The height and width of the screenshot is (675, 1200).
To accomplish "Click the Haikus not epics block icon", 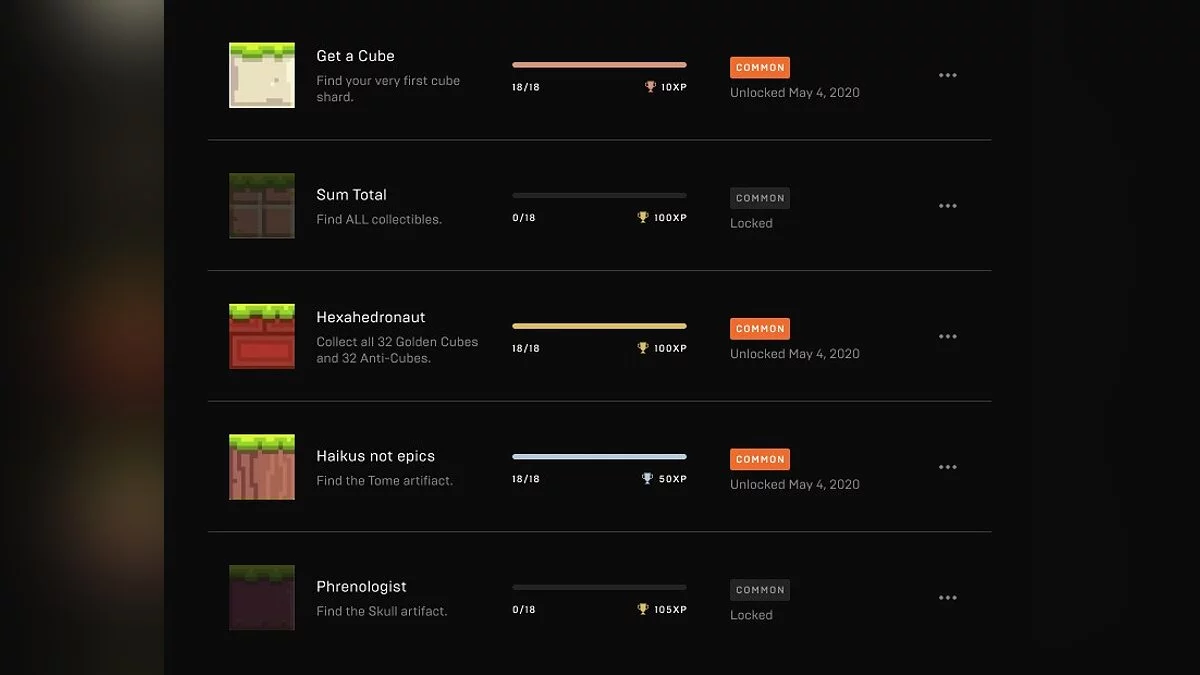I will point(262,467).
